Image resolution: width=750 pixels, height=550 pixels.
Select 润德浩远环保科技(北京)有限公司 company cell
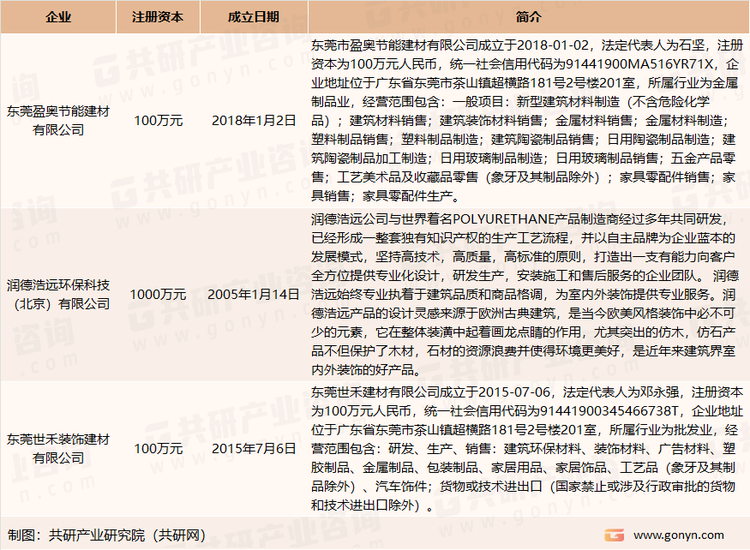pos(58,295)
